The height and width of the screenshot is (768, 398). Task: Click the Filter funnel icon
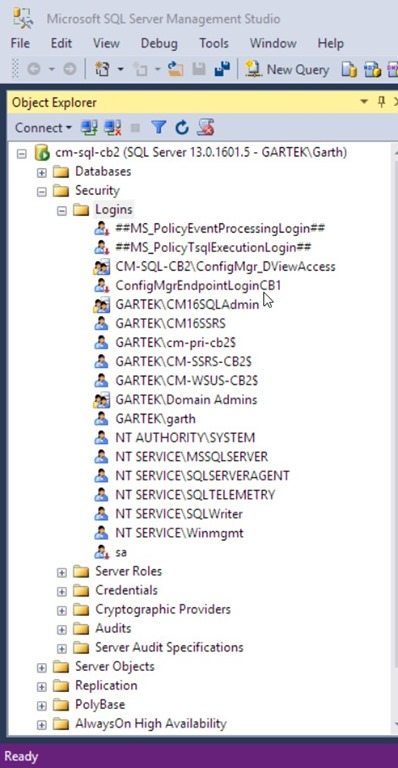coord(158,128)
